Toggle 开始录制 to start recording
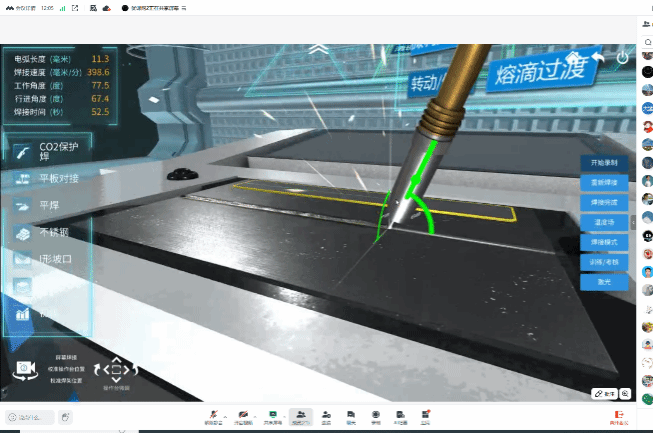Screen dimensions: 654x434 tap(604, 162)
